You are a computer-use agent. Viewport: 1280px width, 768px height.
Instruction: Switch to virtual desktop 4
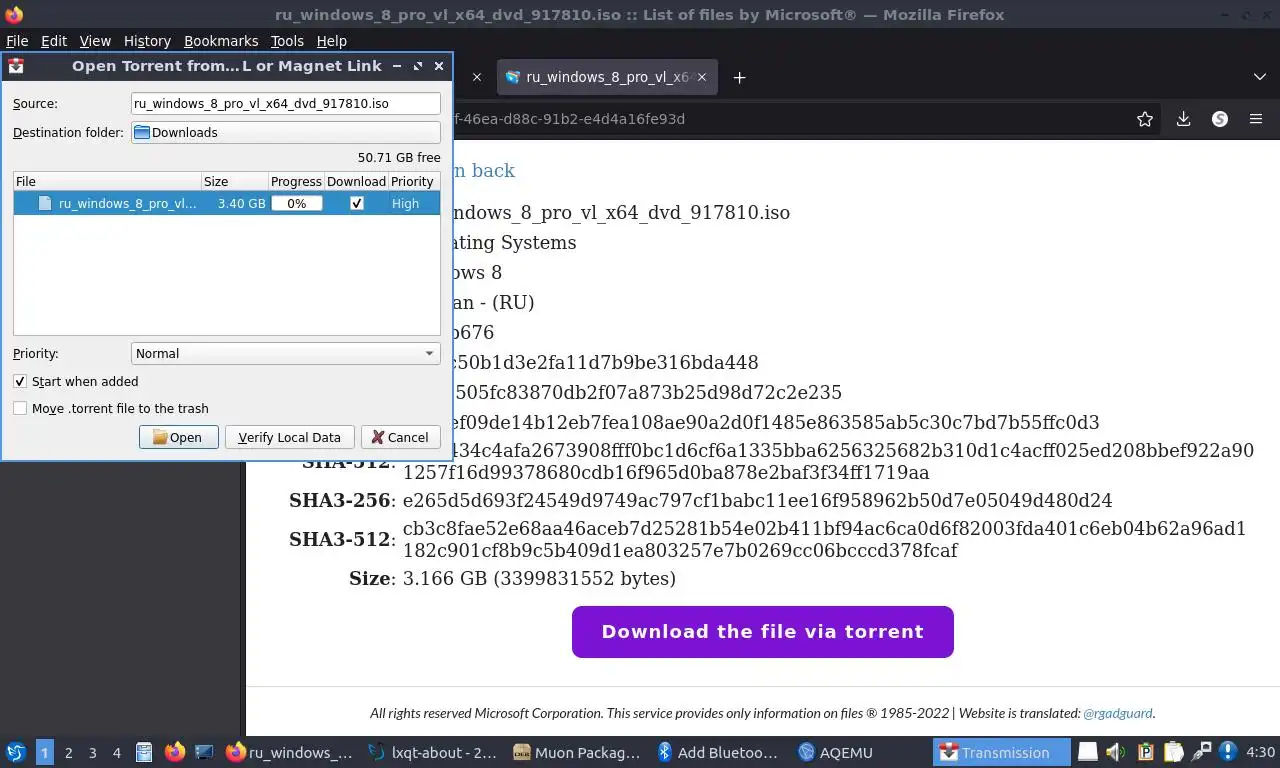pos(116,752)
